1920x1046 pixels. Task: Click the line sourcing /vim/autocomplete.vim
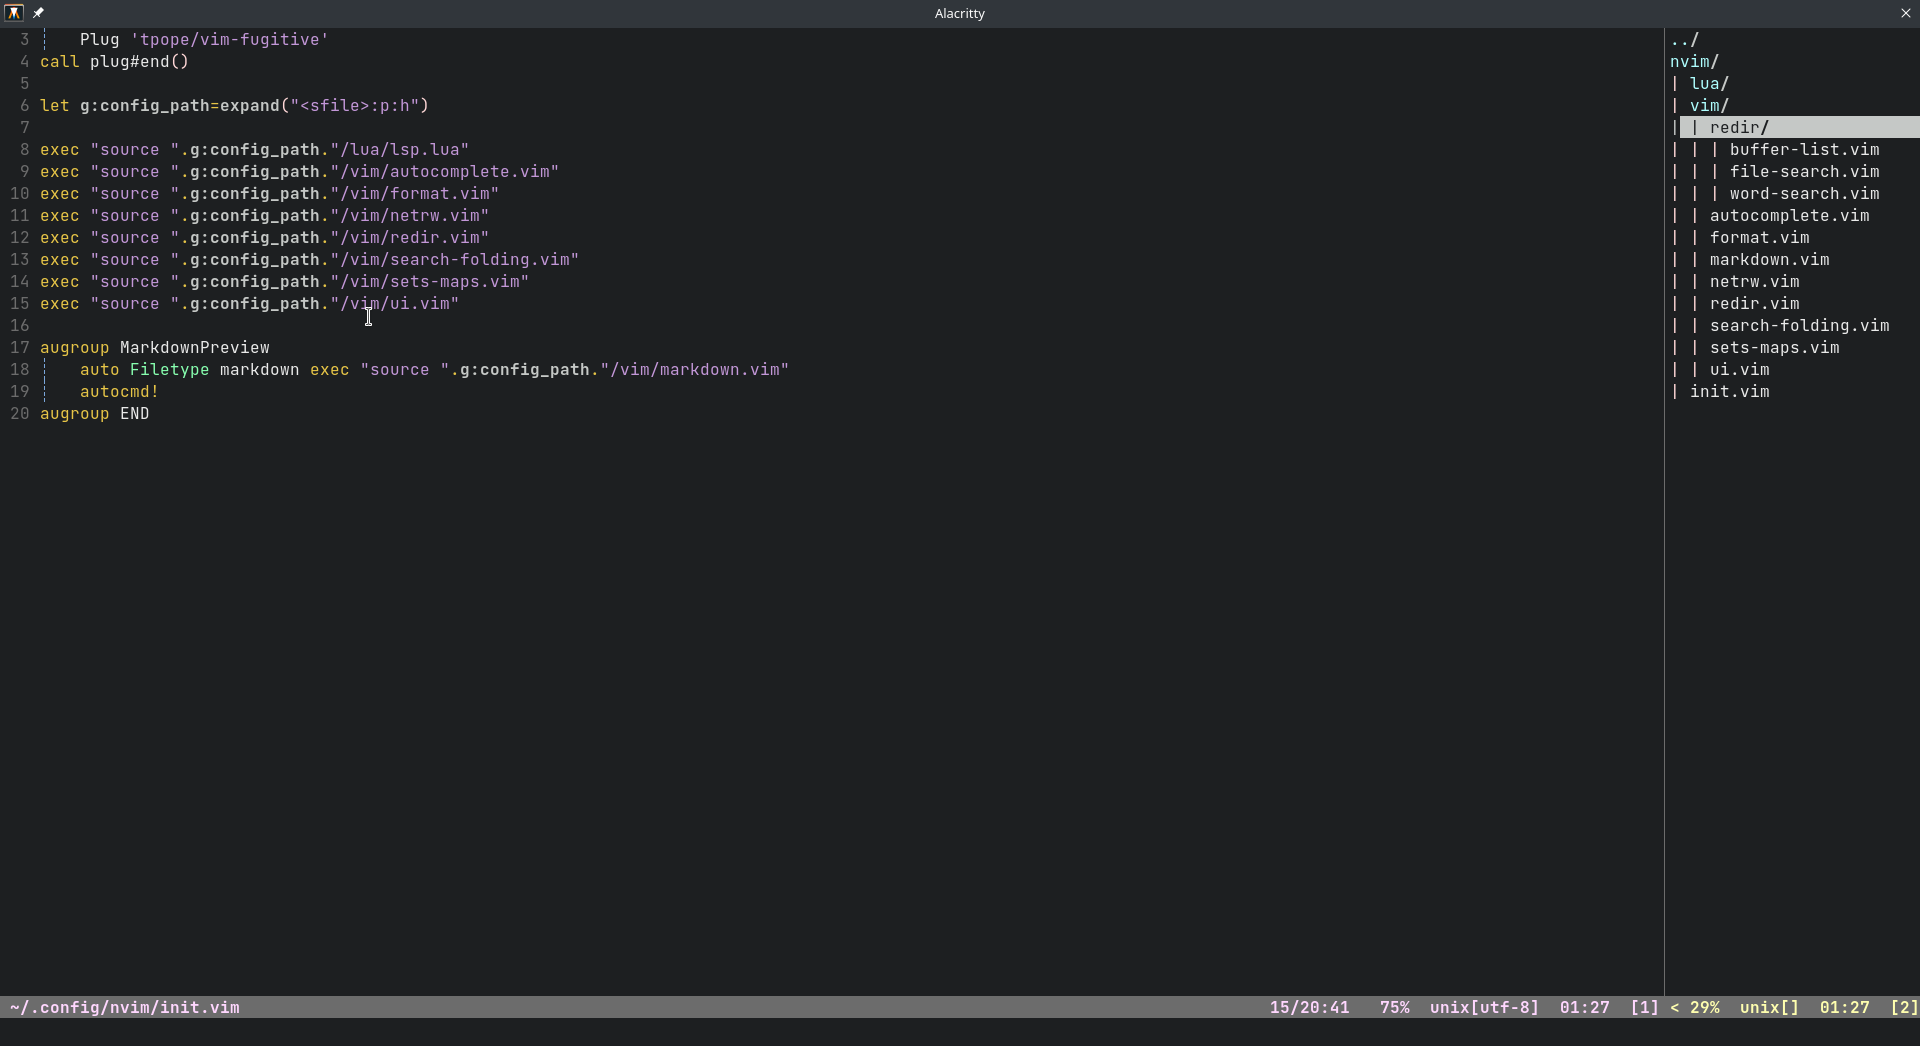pos(299,172)
